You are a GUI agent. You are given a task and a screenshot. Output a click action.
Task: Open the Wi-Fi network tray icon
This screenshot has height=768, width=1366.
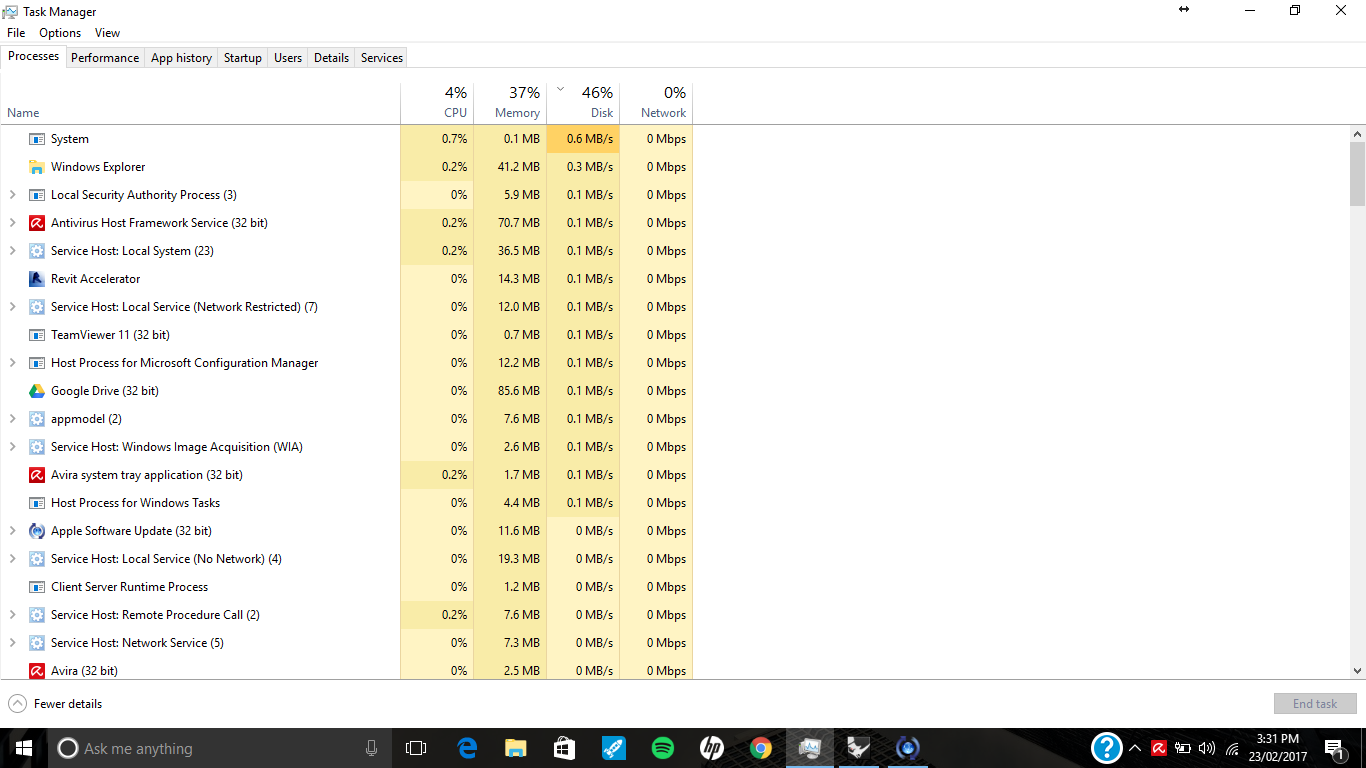1232,748
